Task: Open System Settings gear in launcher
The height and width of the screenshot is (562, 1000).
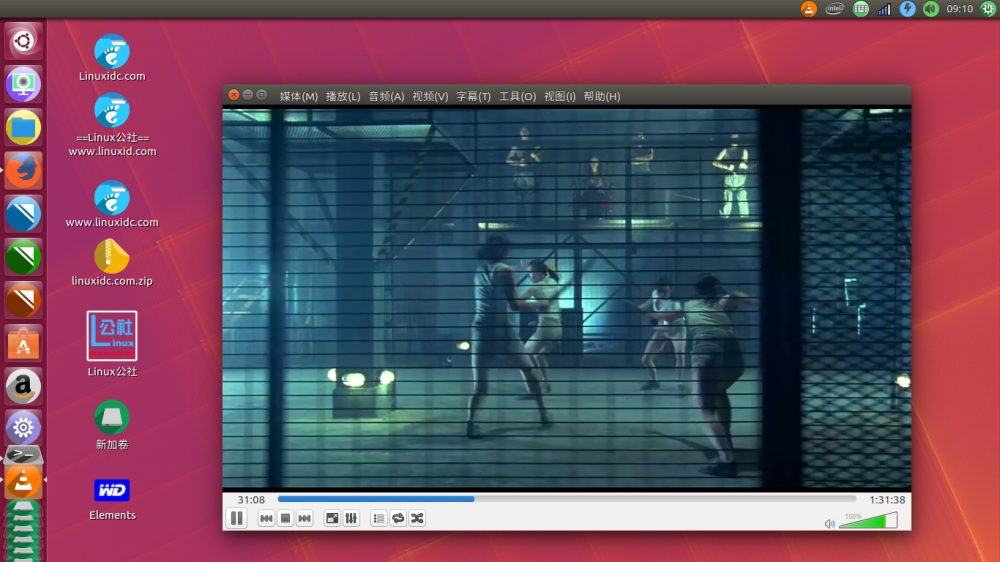Action: tap(23, 427)
